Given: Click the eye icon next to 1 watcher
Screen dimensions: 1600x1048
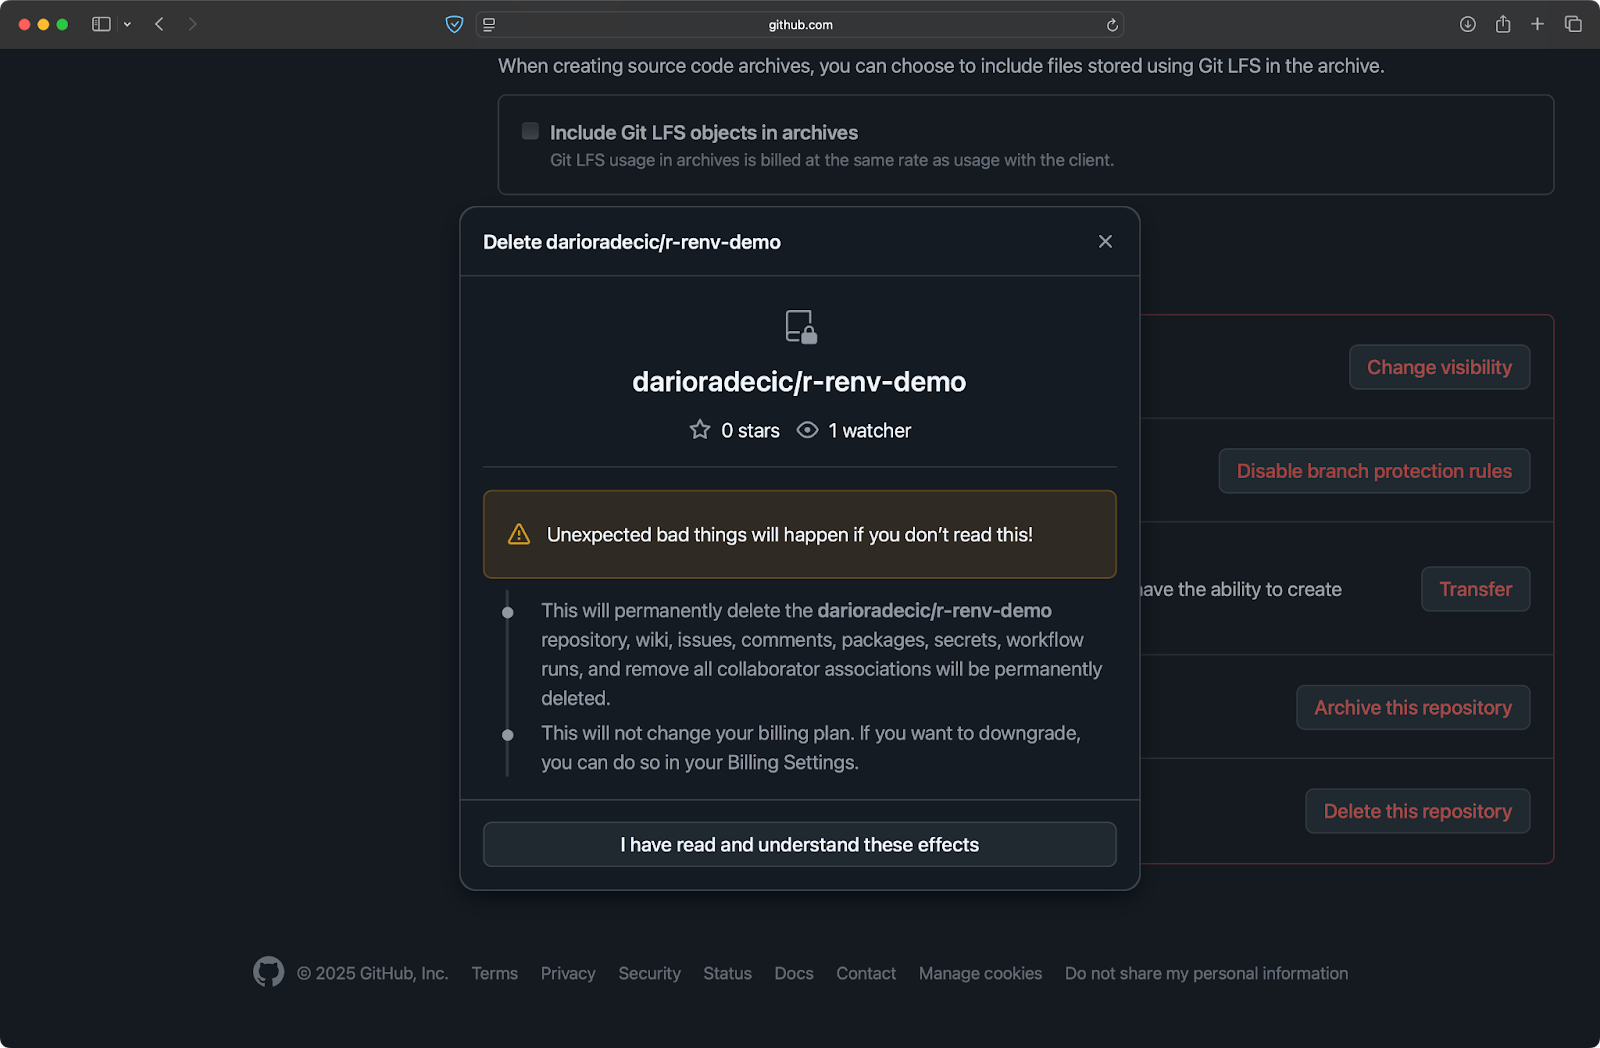Looking at the screenshot, I should pyautogui.click(x=807, y=430).
